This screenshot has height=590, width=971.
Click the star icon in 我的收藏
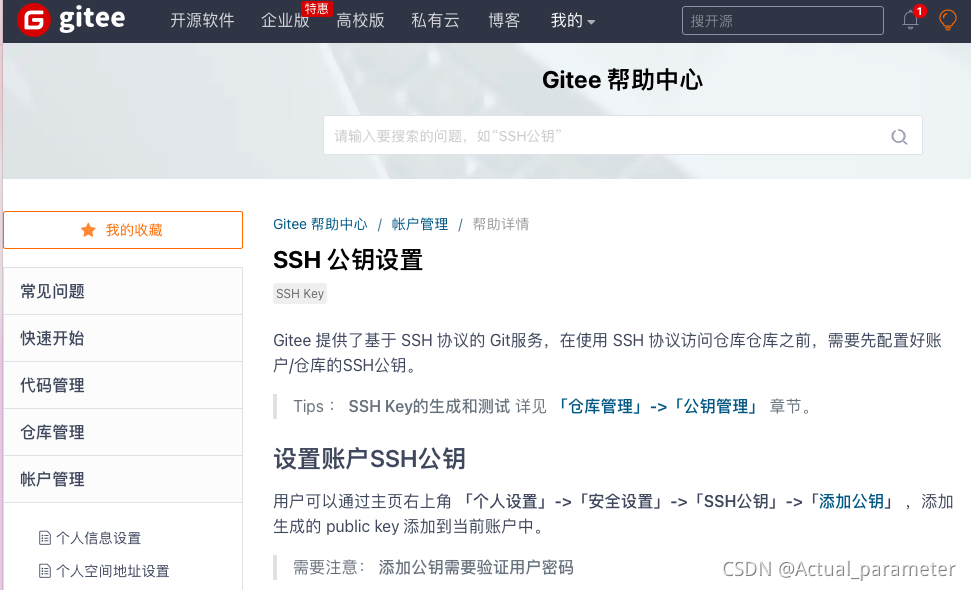pyautogui.click(x=88, y=230)
